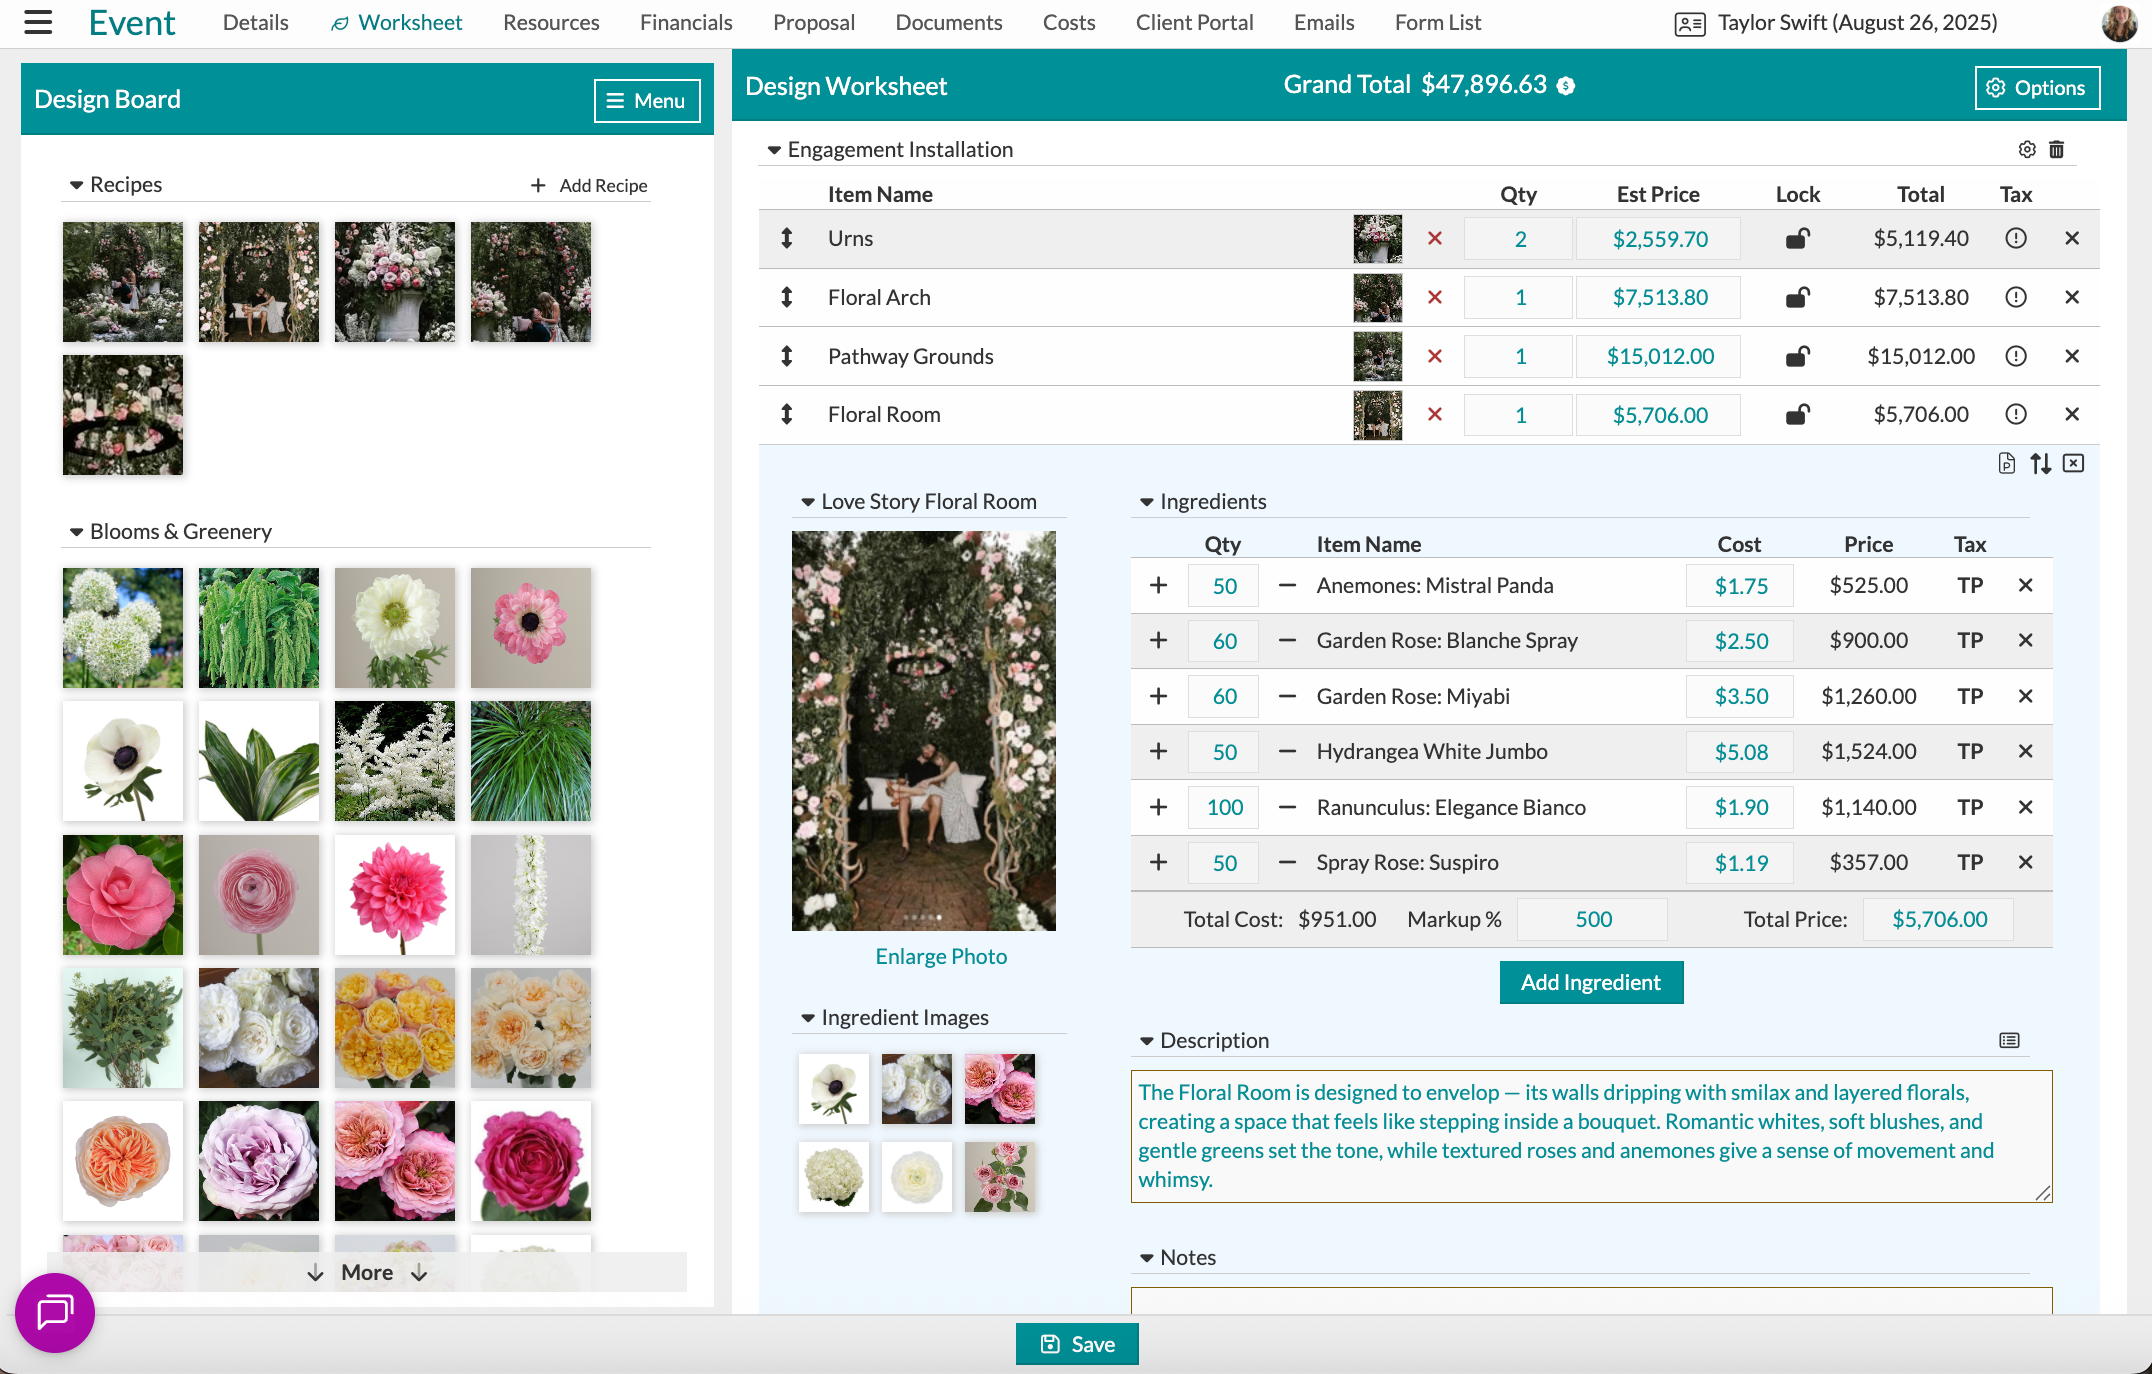
Task: Click Add Recipe
Action: click(x=589, y=185)
